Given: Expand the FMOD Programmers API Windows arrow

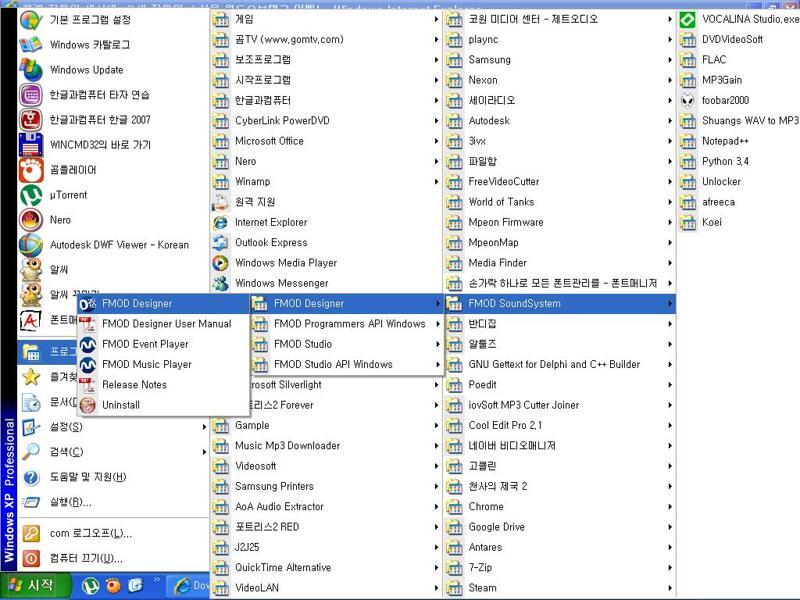Looking at the screenshot, I should pos(438,324).
